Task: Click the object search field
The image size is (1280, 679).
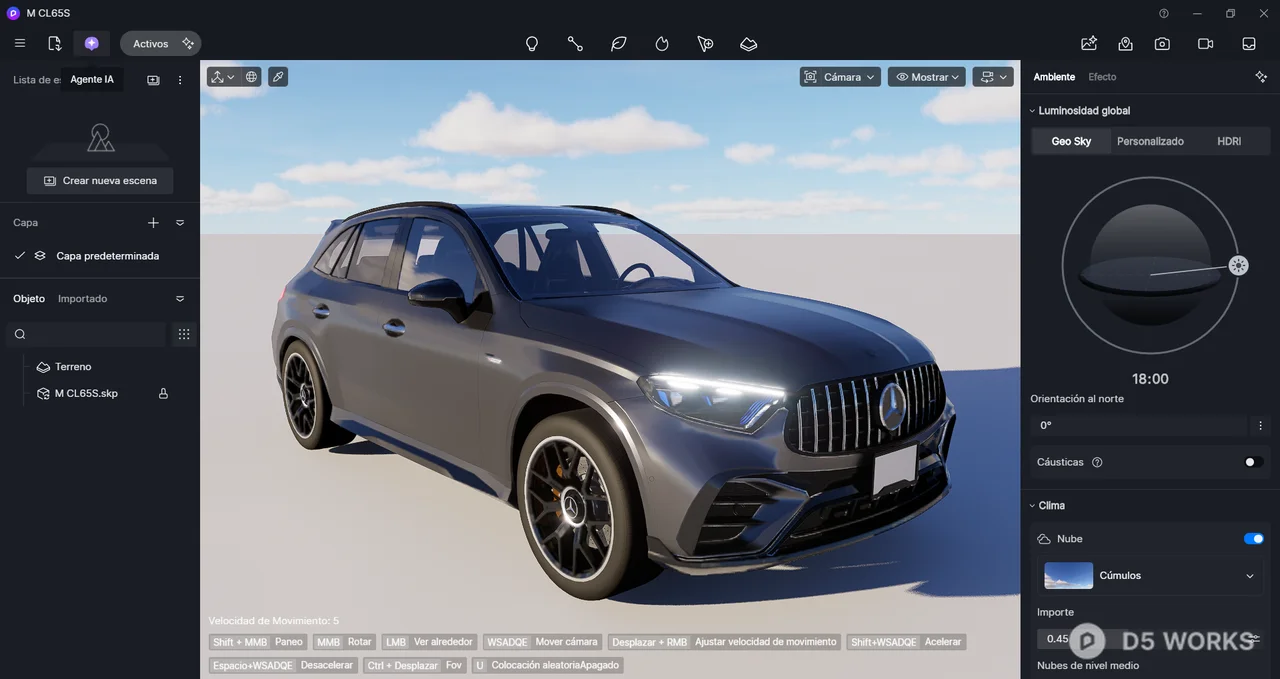Action: (87, 334)
